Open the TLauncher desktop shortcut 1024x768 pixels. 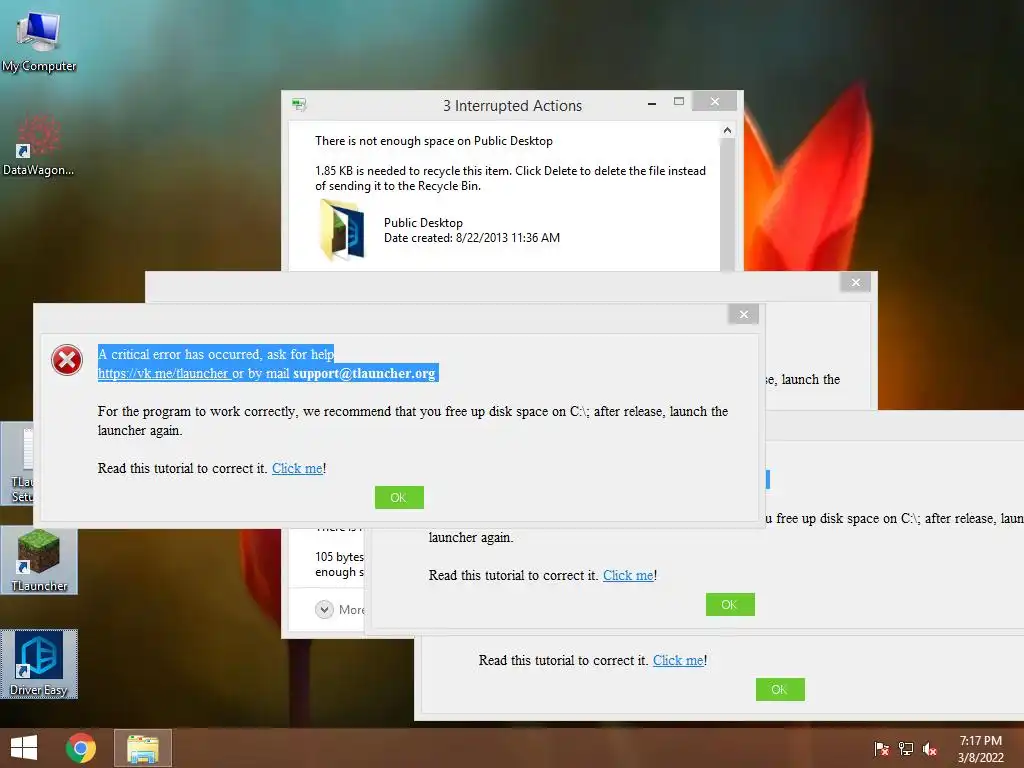pos(39,561)
